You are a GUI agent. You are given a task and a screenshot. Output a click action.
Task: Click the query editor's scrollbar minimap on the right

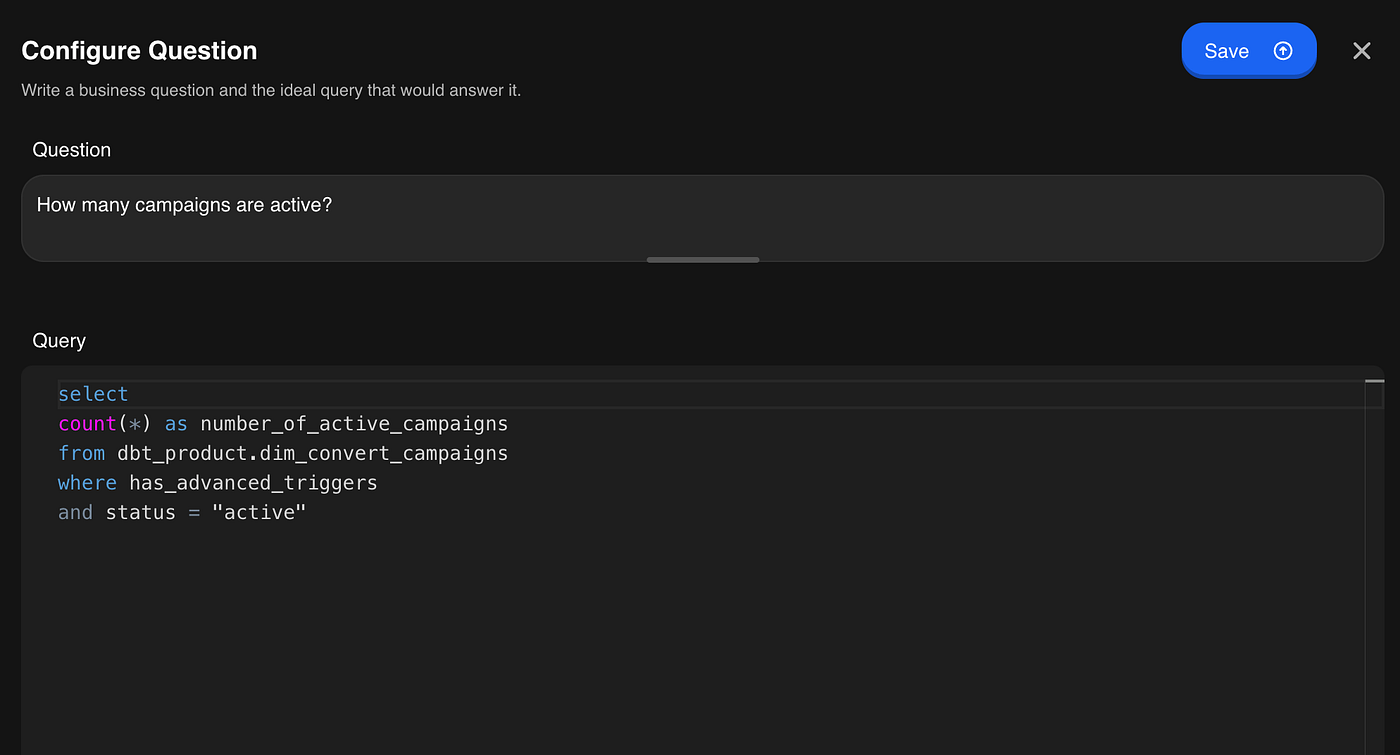click(x=1375, y=560)
